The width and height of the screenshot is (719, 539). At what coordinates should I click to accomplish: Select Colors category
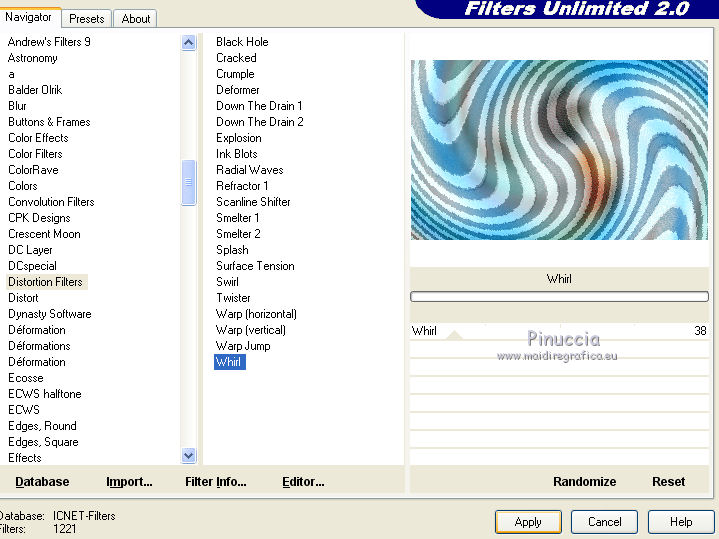click(23, 186)
